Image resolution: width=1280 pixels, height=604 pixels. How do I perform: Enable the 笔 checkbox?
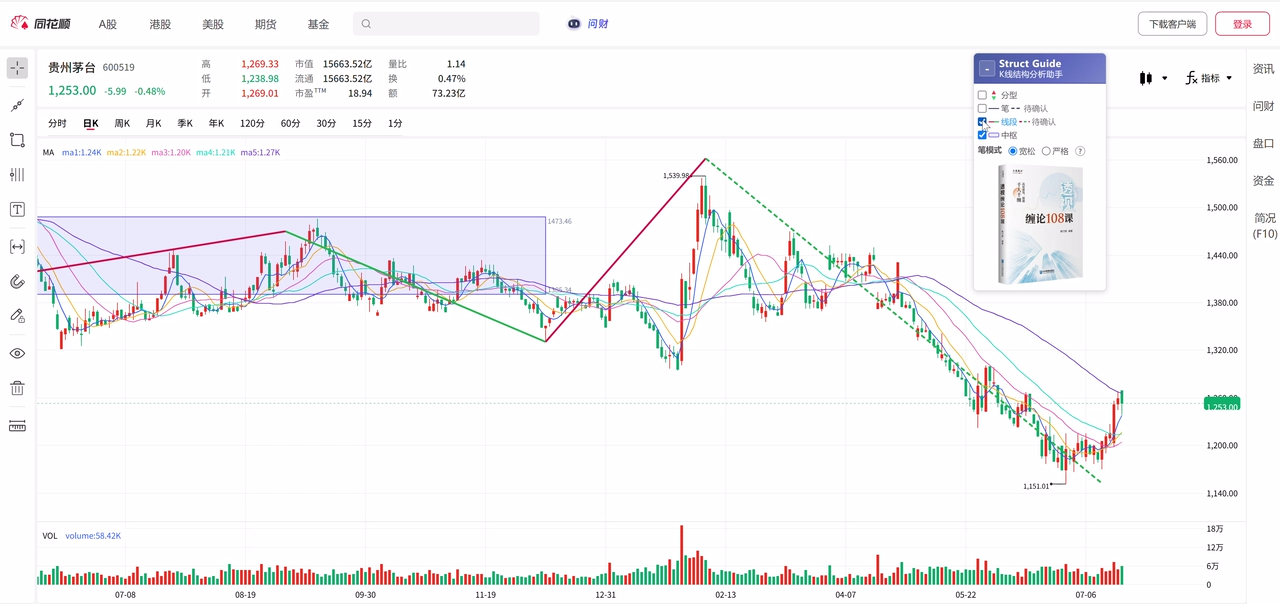[x=982, y=108]
